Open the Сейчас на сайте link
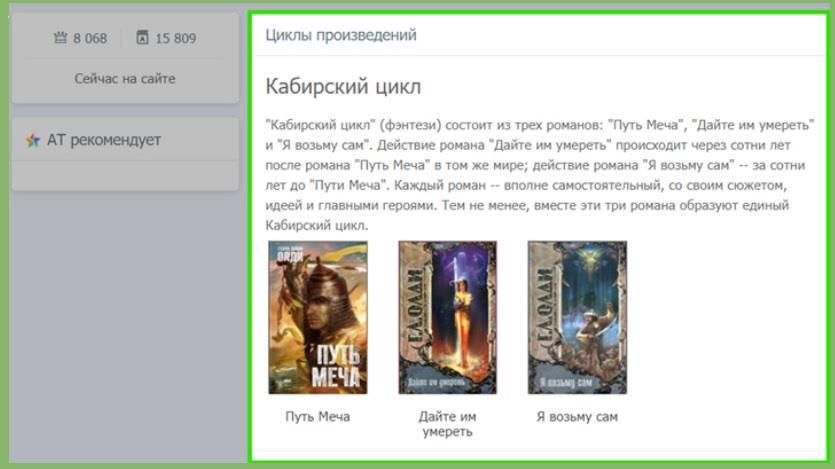Viewport: 835px width, 469px height. click(125, 79)
